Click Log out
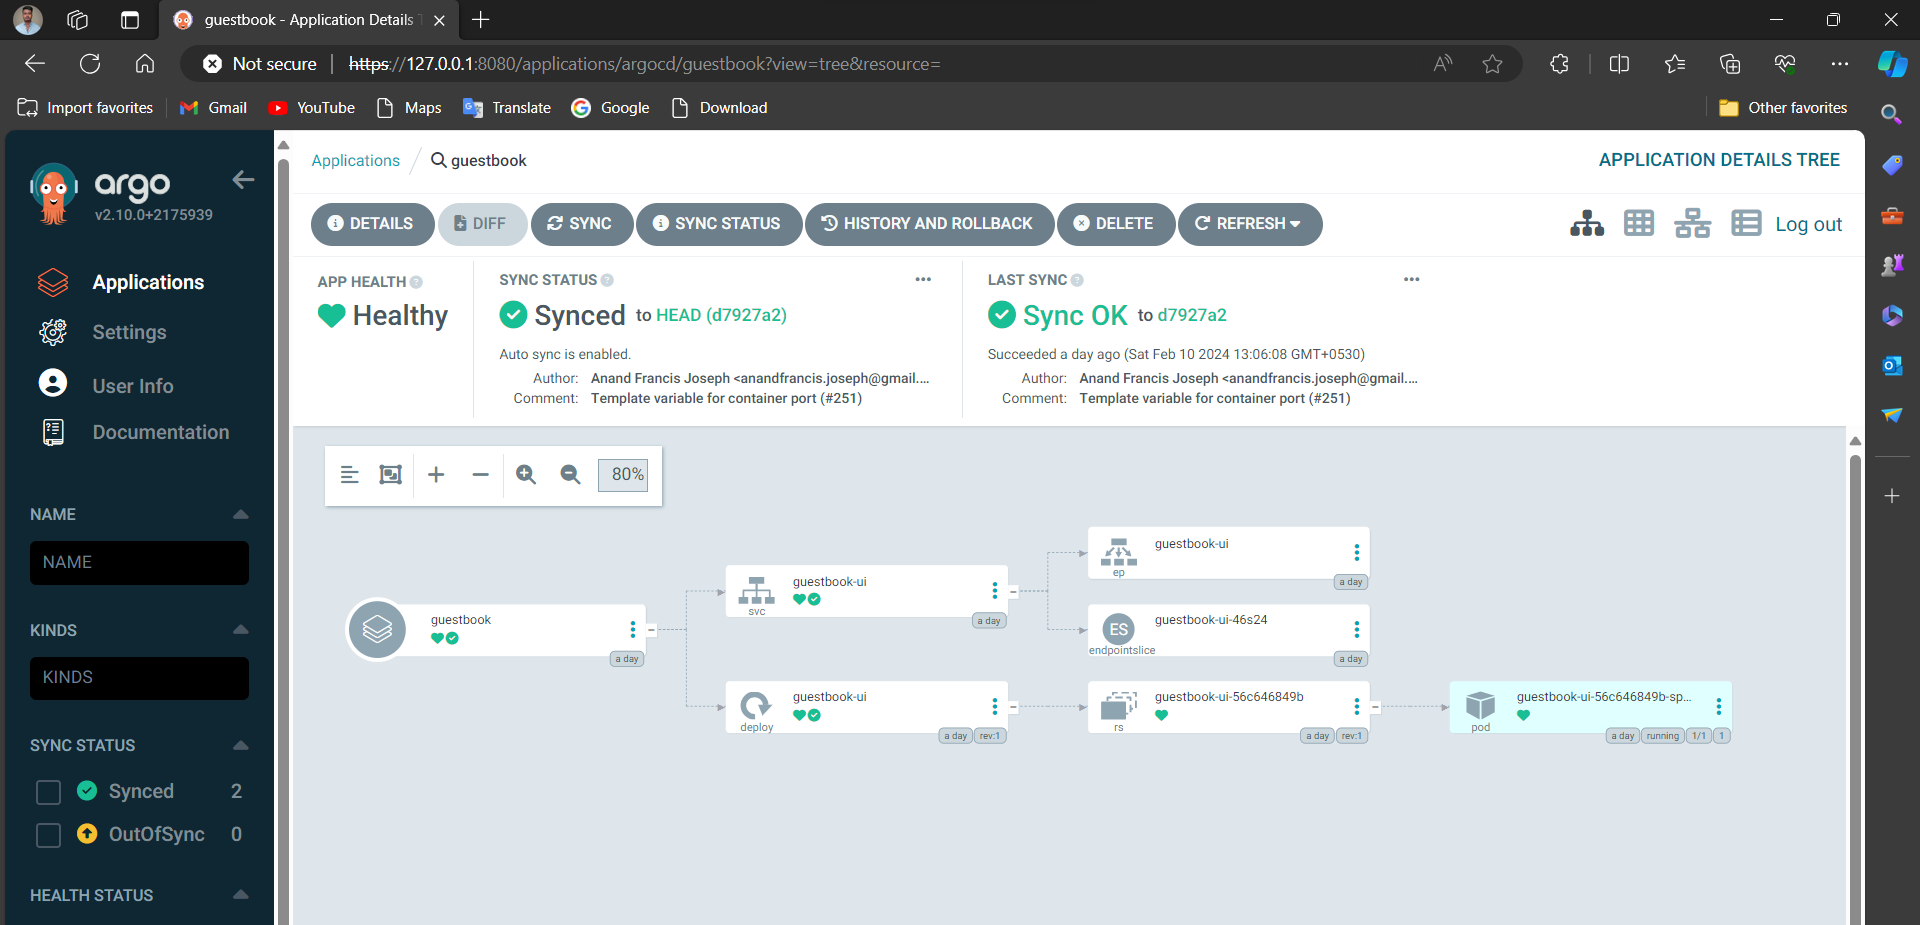The width and height of the screenshot is (1920, 925). click(1808, 224)
